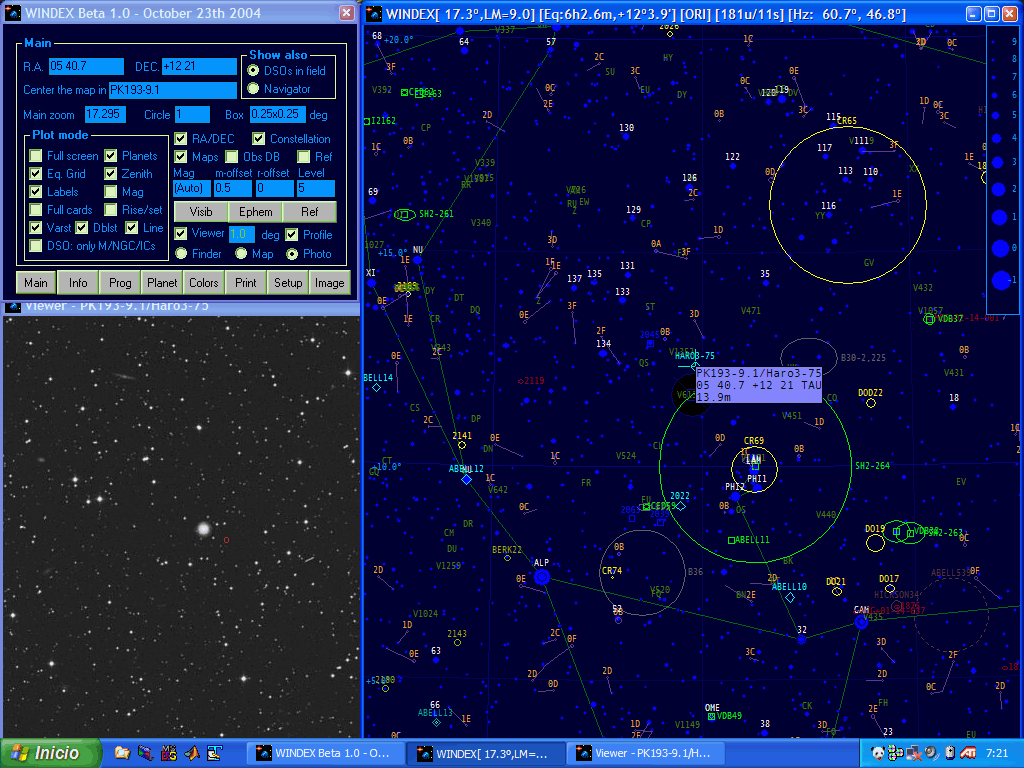The width and height of the screenshot is (1024, 768).
Task: Click the ATI tray icon
Action: point(968,753)
